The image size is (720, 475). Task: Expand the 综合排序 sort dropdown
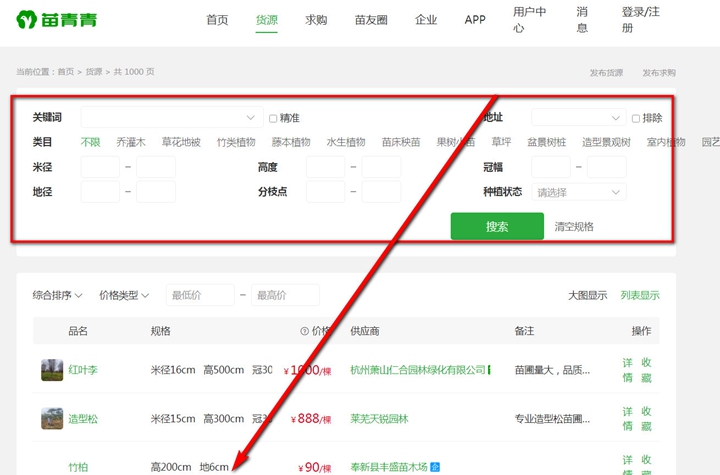[x=57, y=295]
